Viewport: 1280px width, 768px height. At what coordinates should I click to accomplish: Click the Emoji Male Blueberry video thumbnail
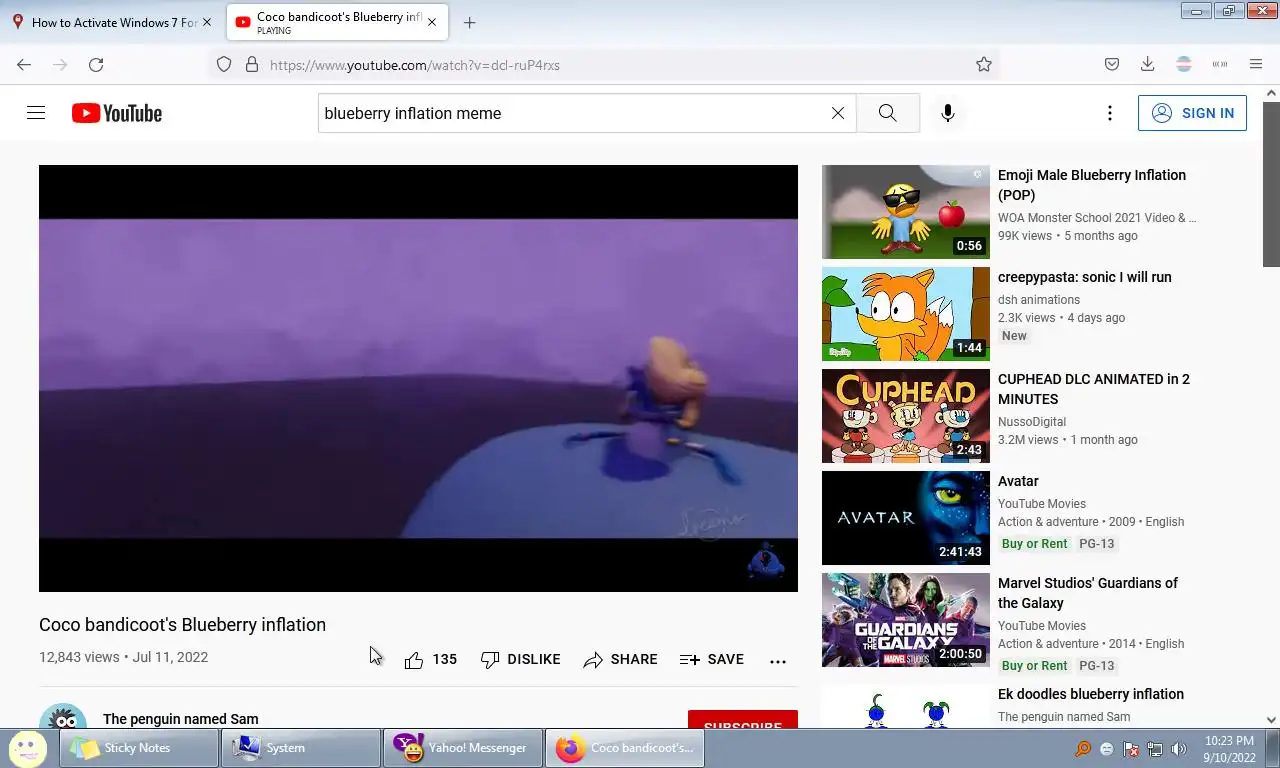[x=906, y=212]
